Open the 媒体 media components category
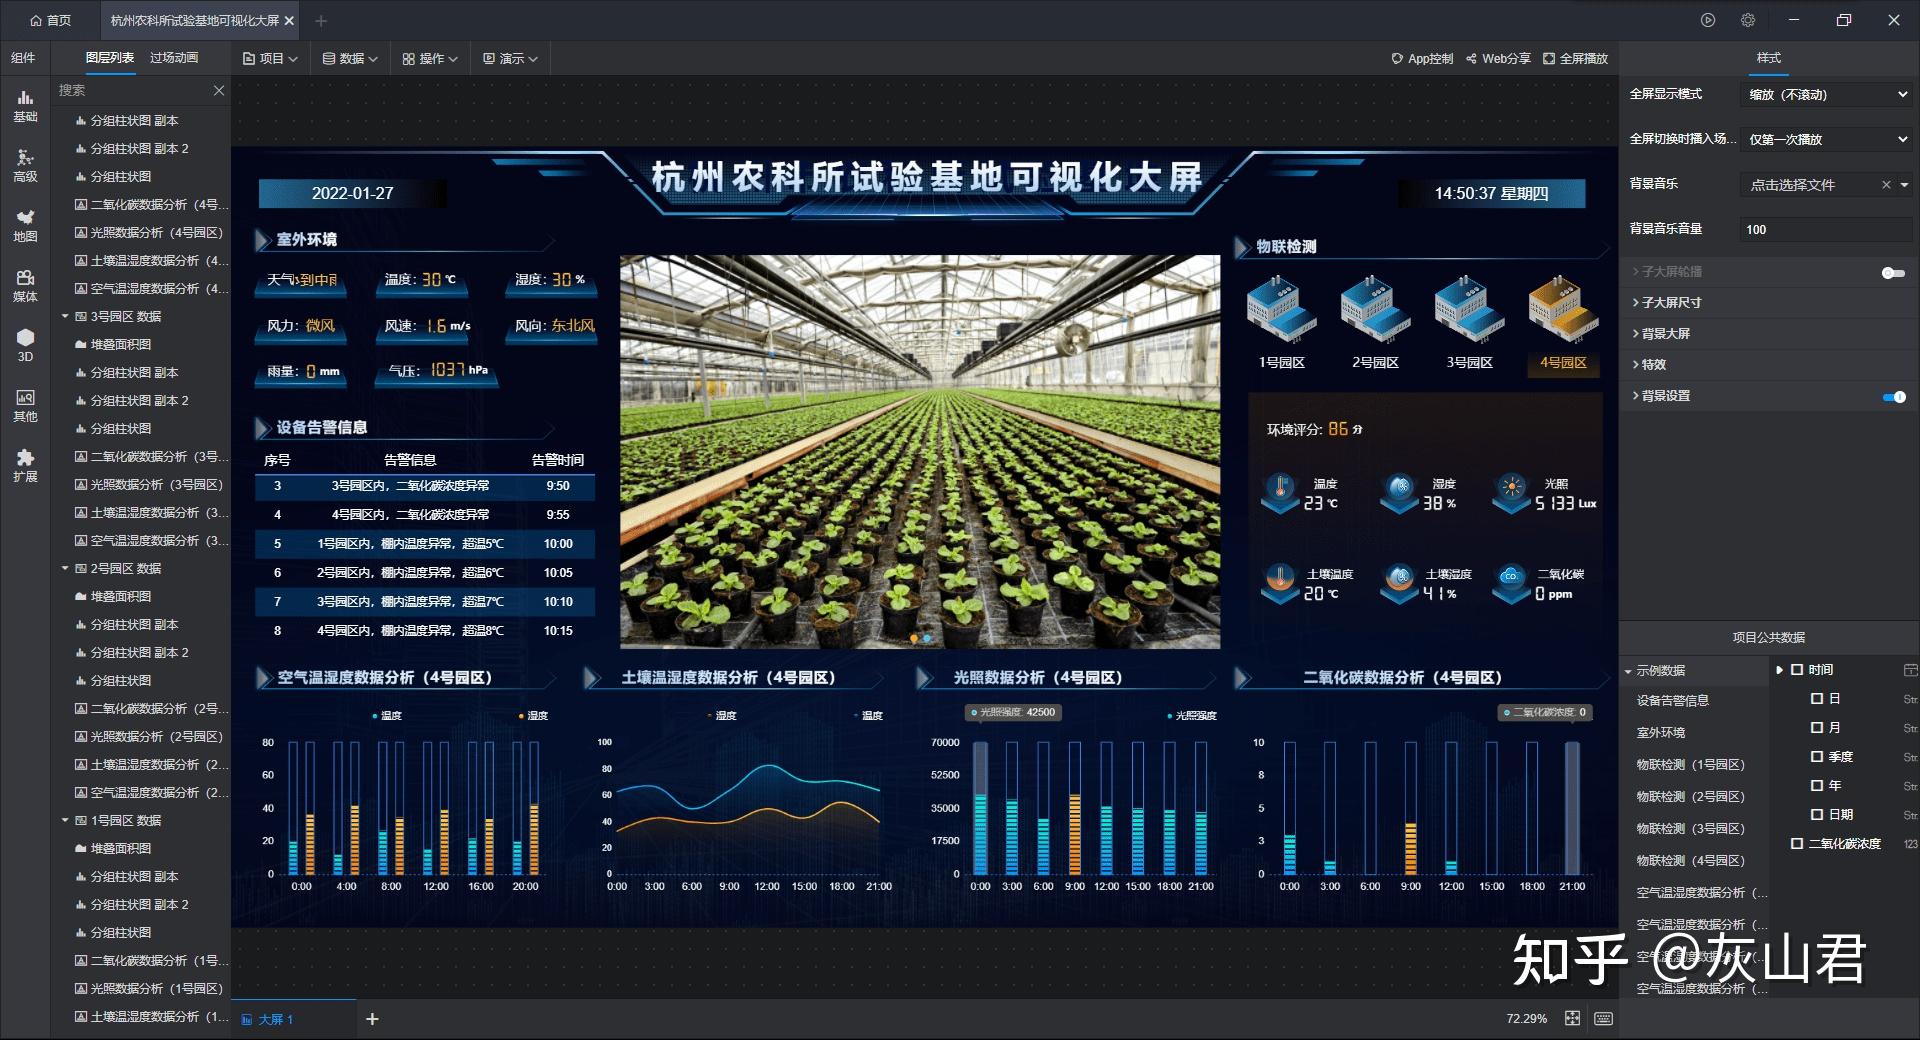The image size is (1920, 1040). point(25,286)
